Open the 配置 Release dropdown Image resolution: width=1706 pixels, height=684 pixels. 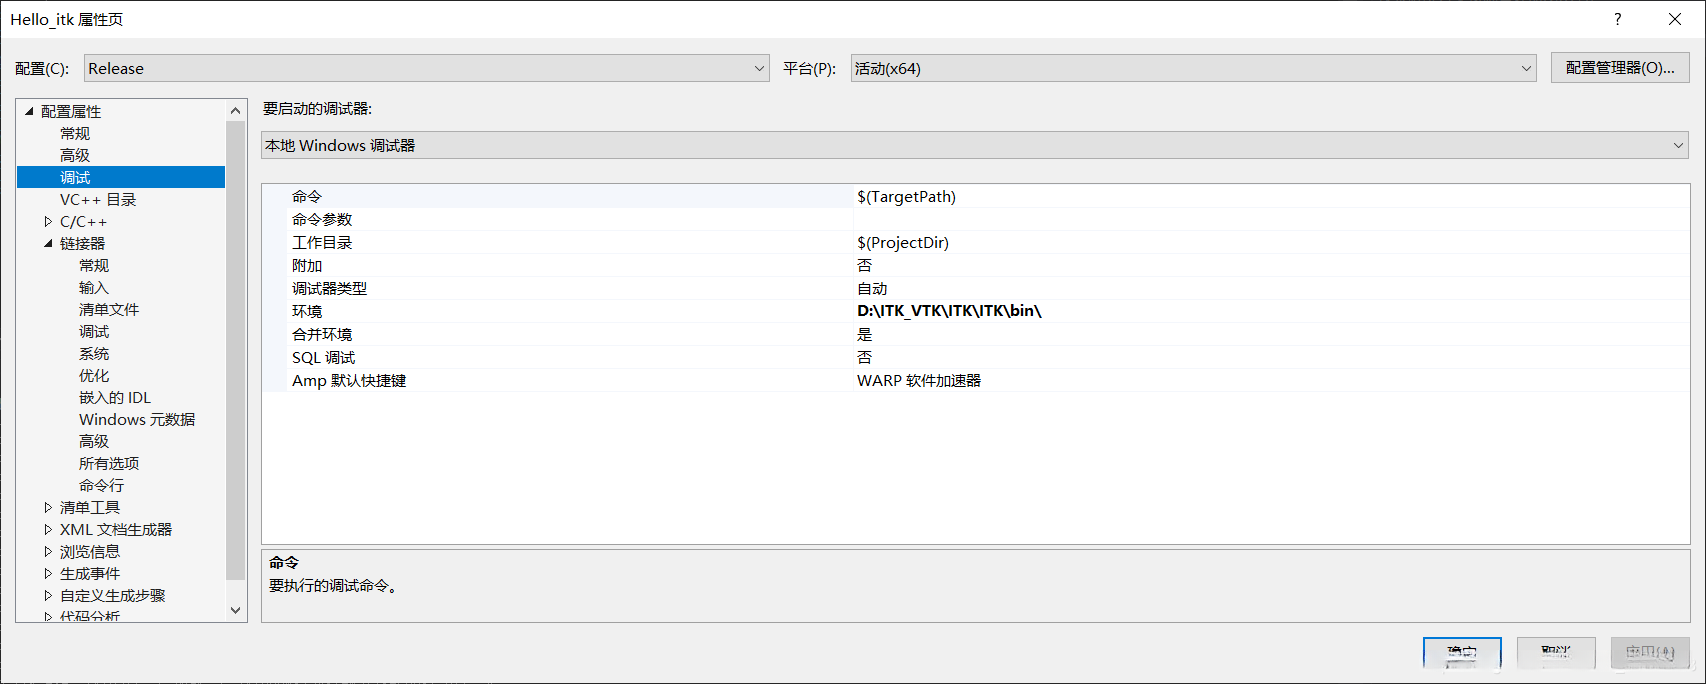pyautogui.click(x=758, y=68)
